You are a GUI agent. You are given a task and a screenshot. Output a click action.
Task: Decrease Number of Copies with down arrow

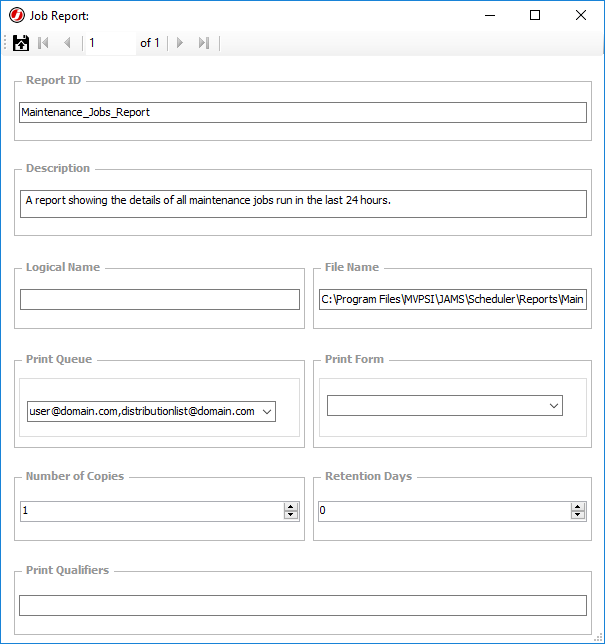[291, 515]
